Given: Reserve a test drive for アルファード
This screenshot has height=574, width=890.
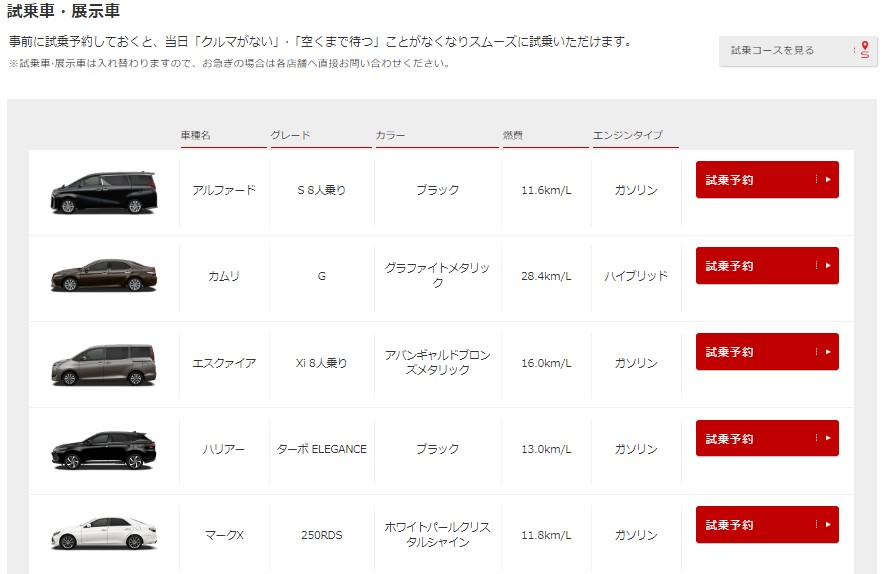Looking at the screenshot, I should [767, 179].
